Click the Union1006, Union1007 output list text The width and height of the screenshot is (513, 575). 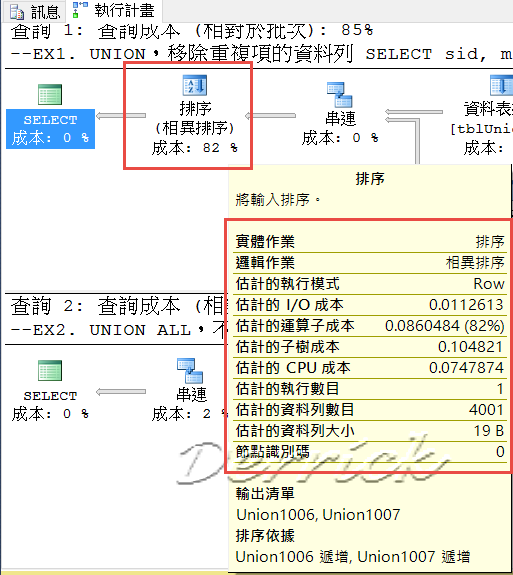tap(318, 515)
